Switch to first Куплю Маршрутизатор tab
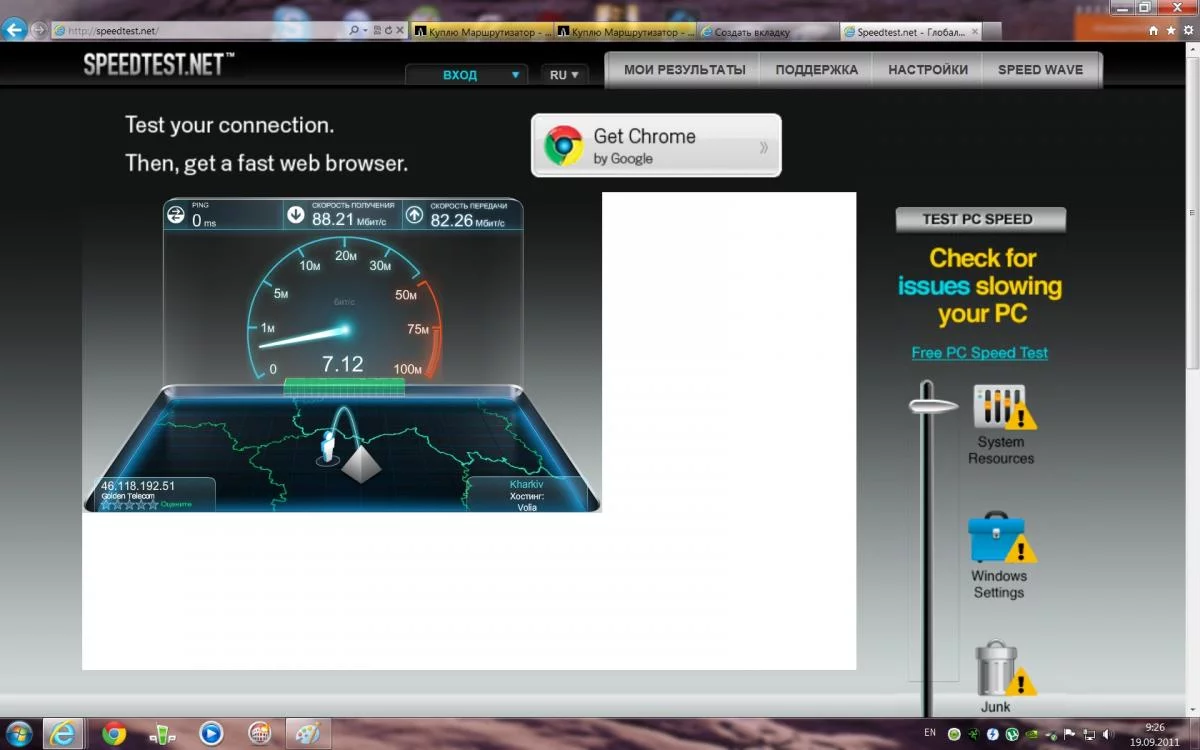1200x750 pixels. 482,31
